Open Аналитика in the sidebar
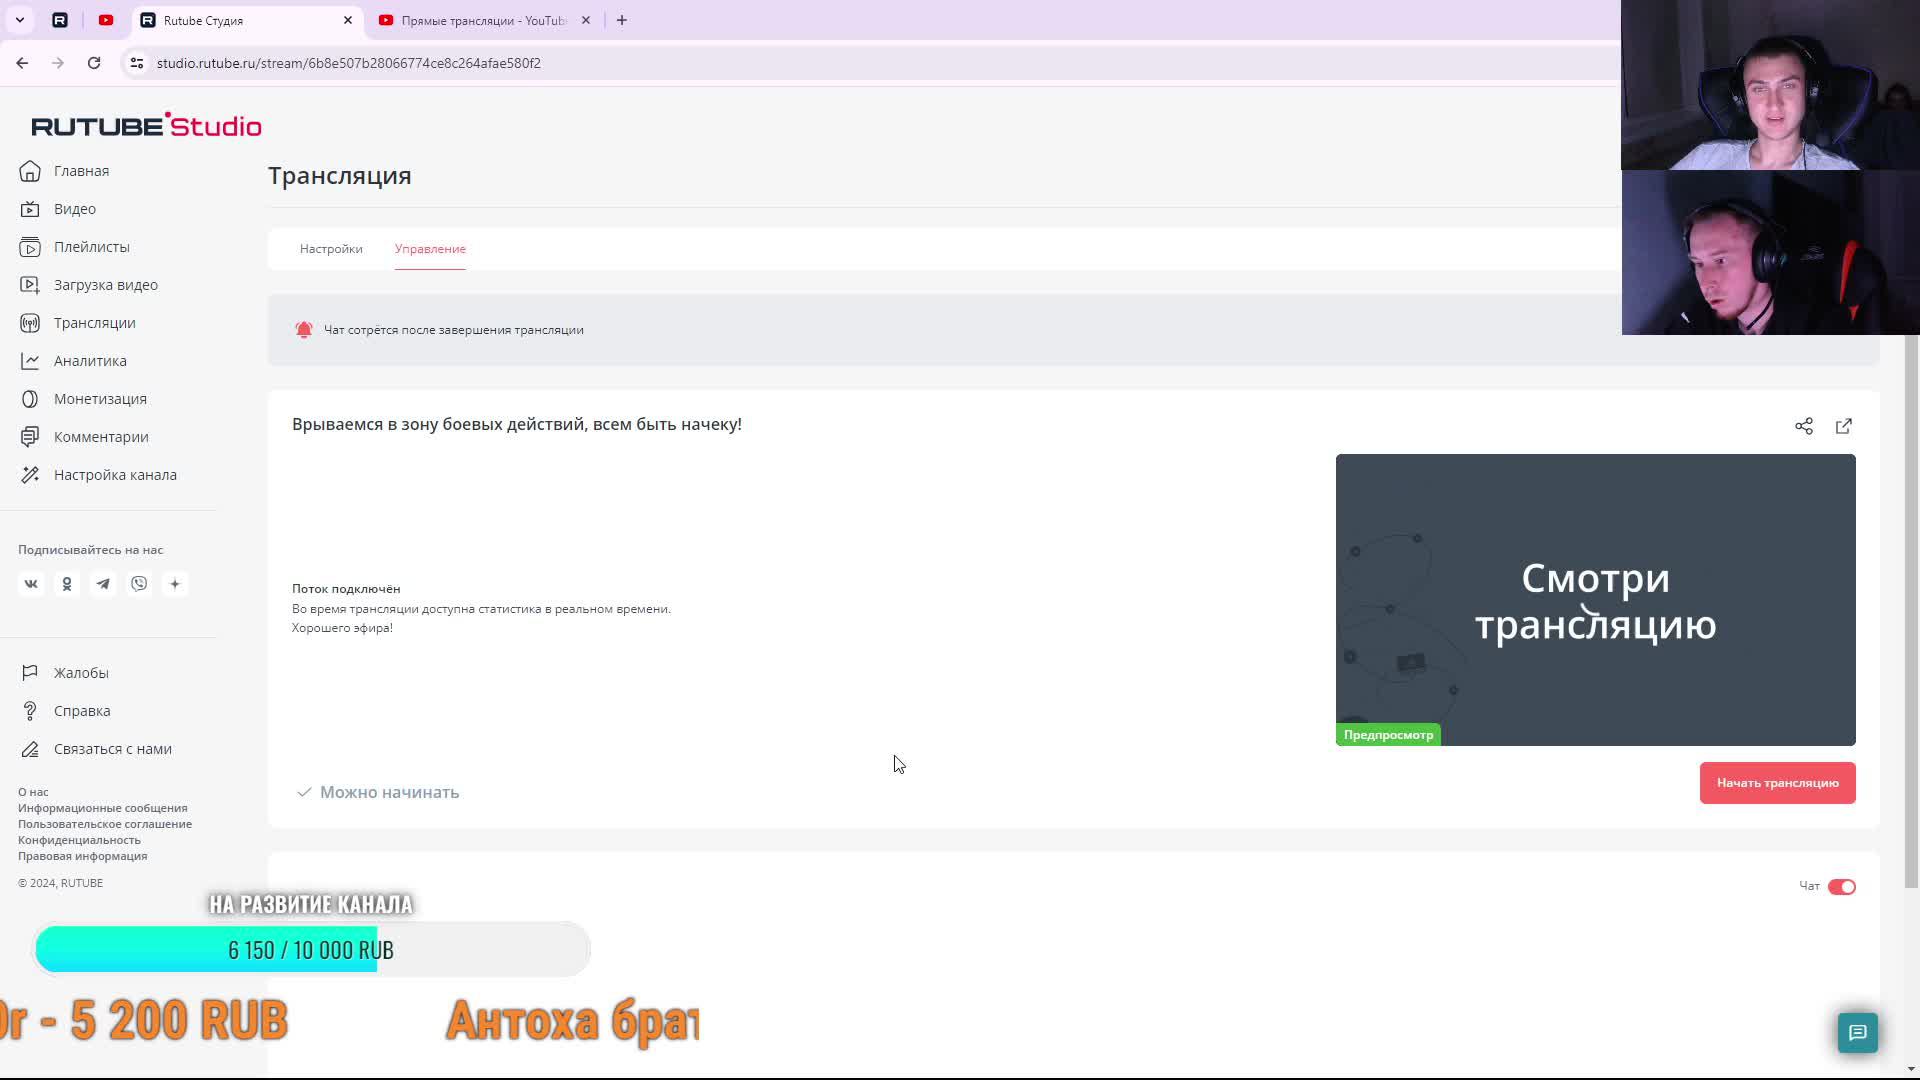The height and width of the screenshot is (1080, 1920). (x=90, y=361)
